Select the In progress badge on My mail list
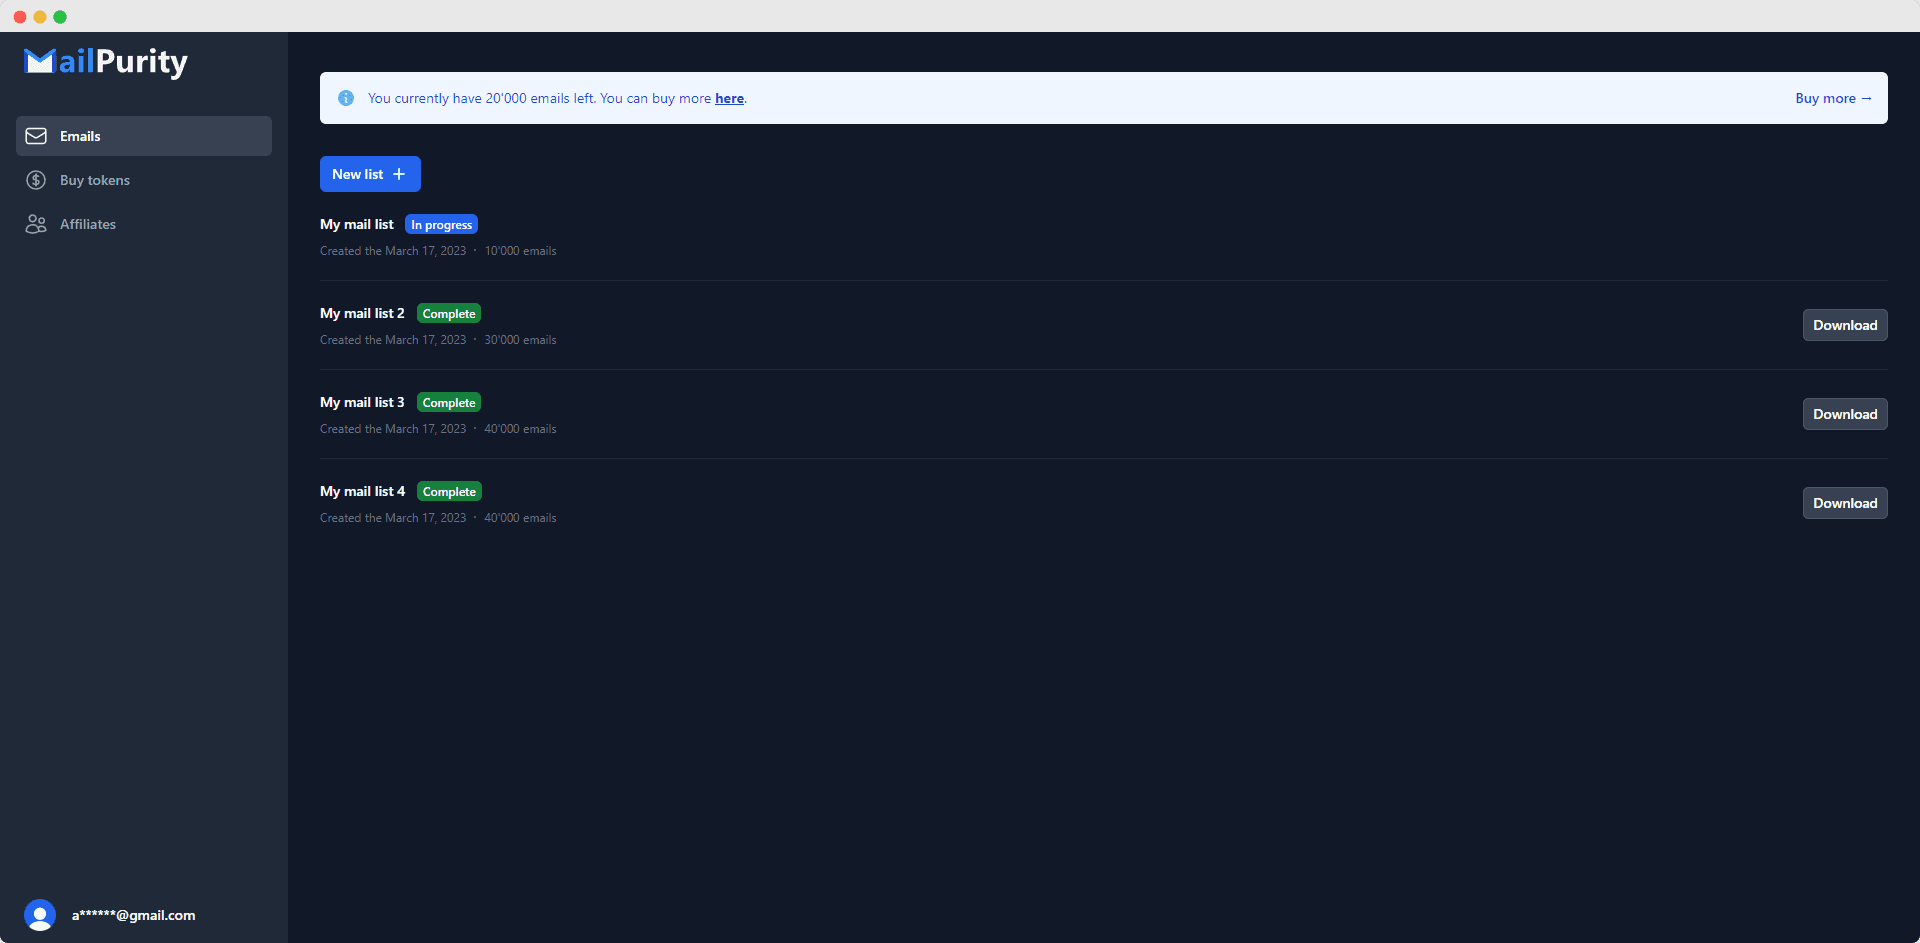 click(x=441, y=224)
